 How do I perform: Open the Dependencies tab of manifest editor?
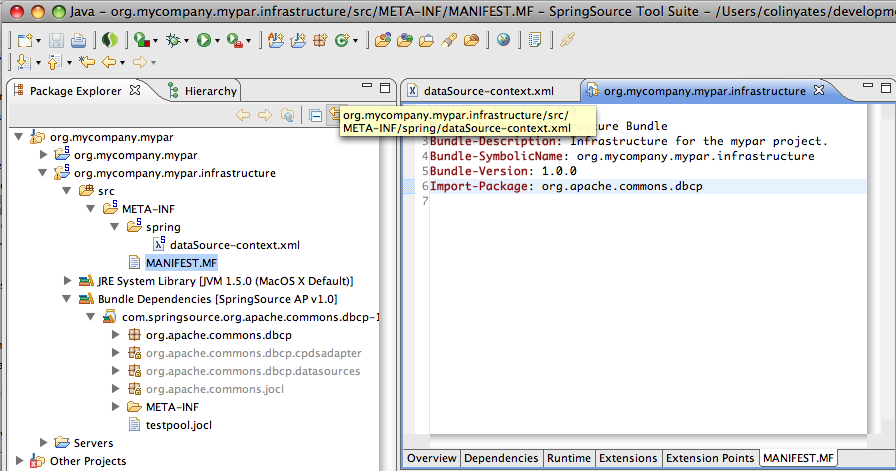pyautogui.click(x=501, y=458)
